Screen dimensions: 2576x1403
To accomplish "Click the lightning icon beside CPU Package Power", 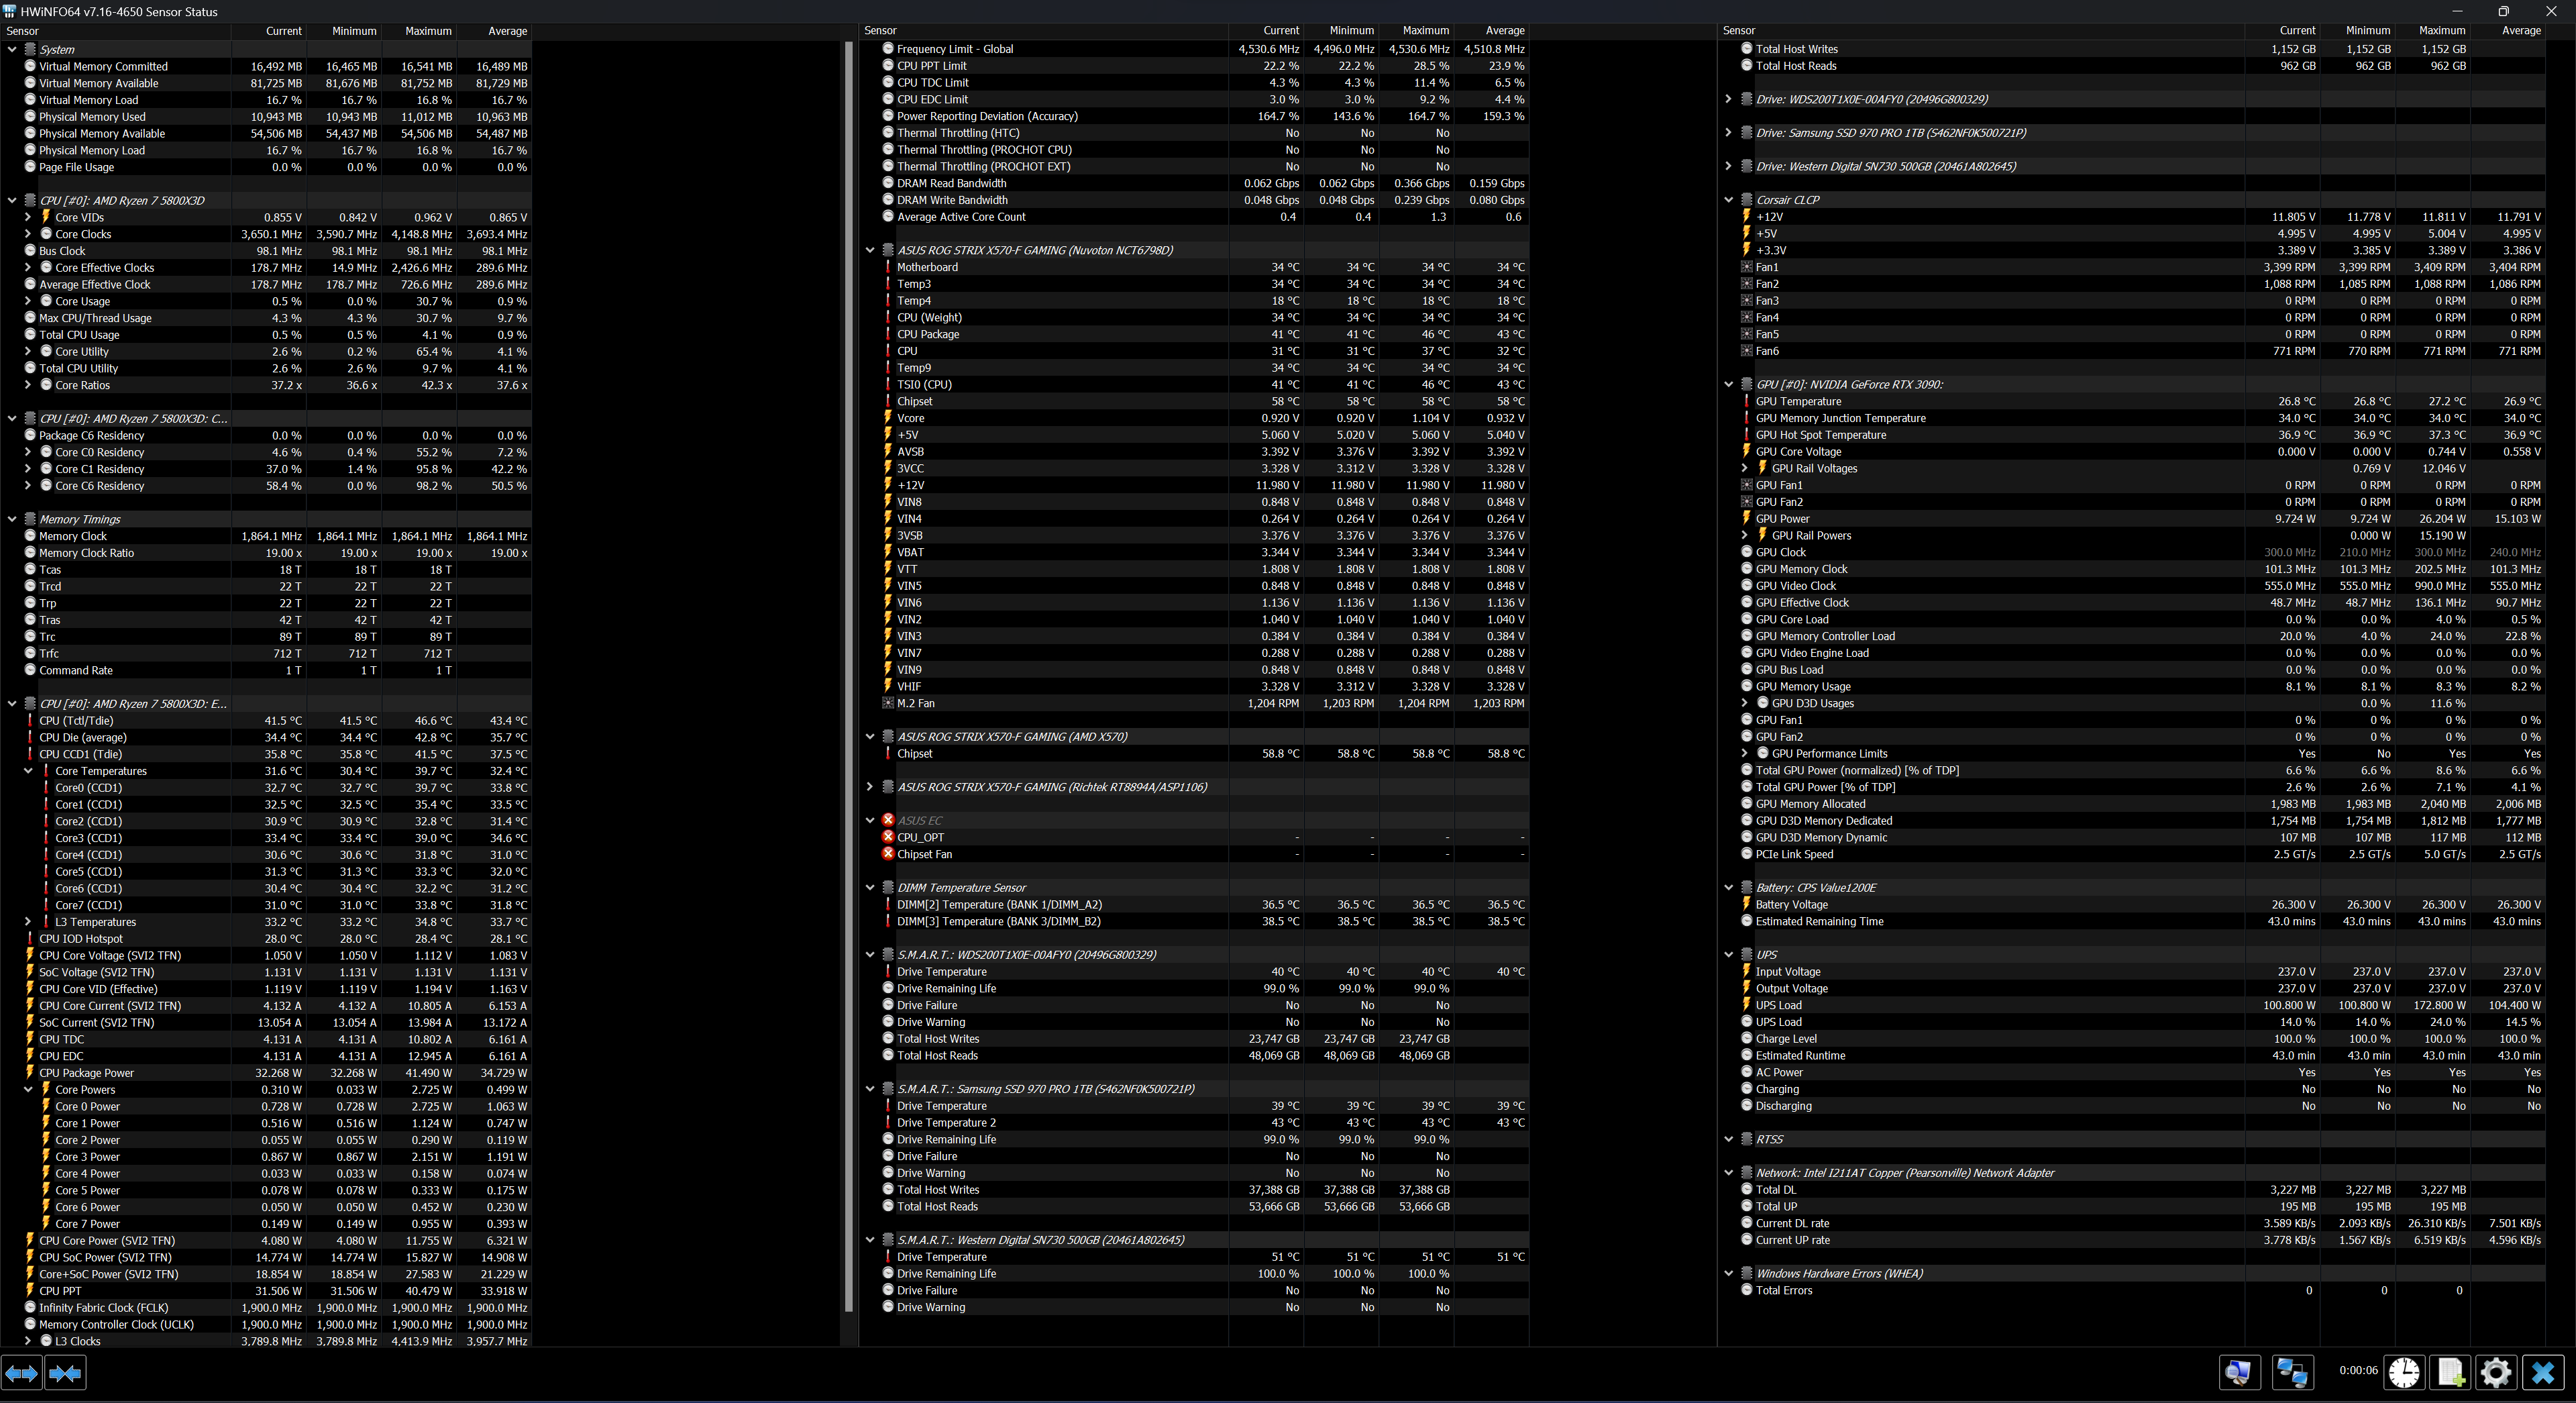I will (30, 1073).
